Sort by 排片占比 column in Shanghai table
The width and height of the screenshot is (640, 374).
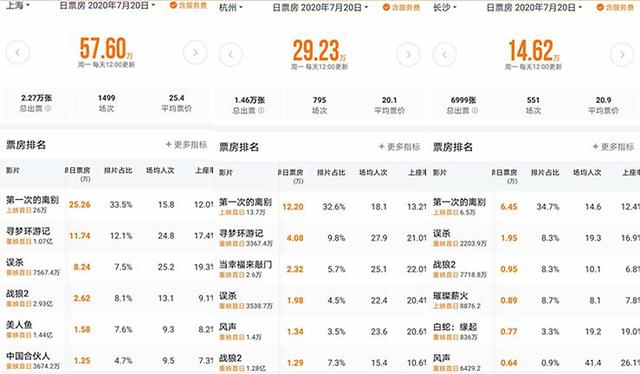[x=118, y=170]
